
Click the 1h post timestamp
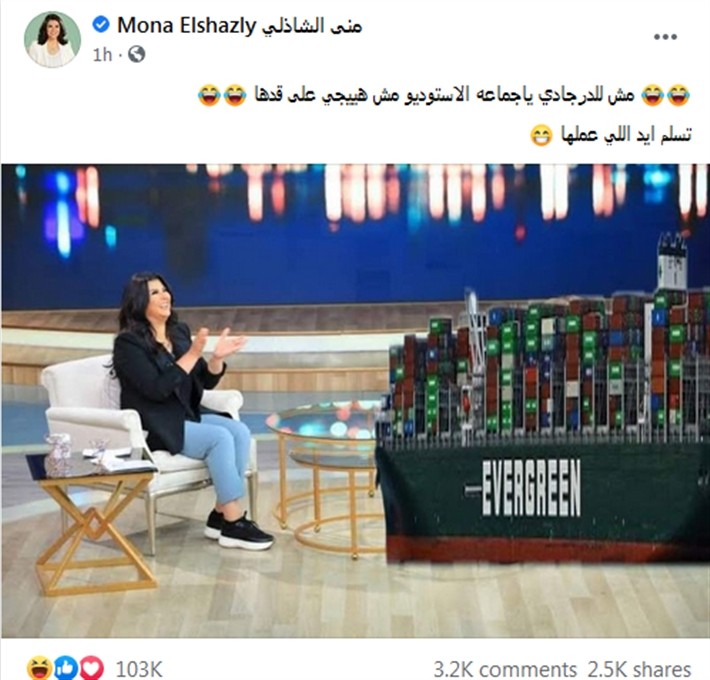point(102,55)
